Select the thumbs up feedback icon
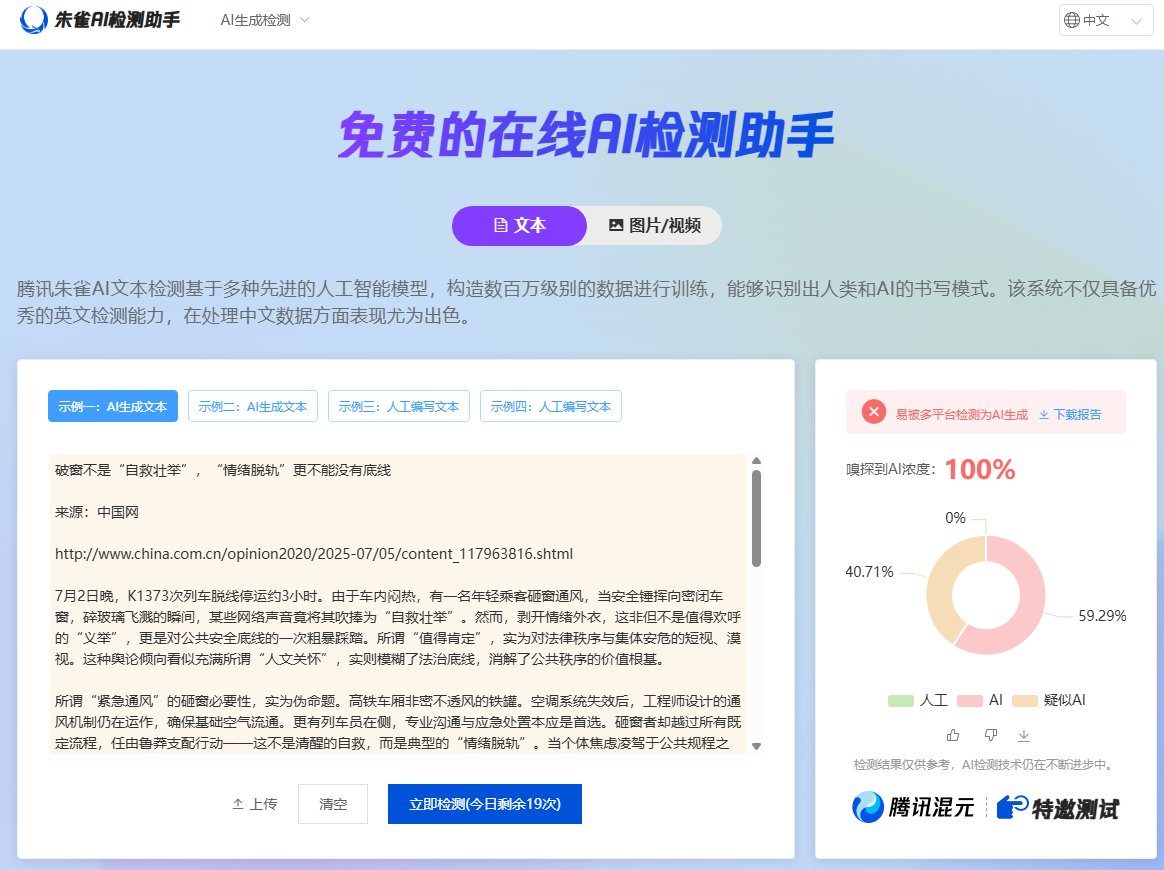 point(952,735)
